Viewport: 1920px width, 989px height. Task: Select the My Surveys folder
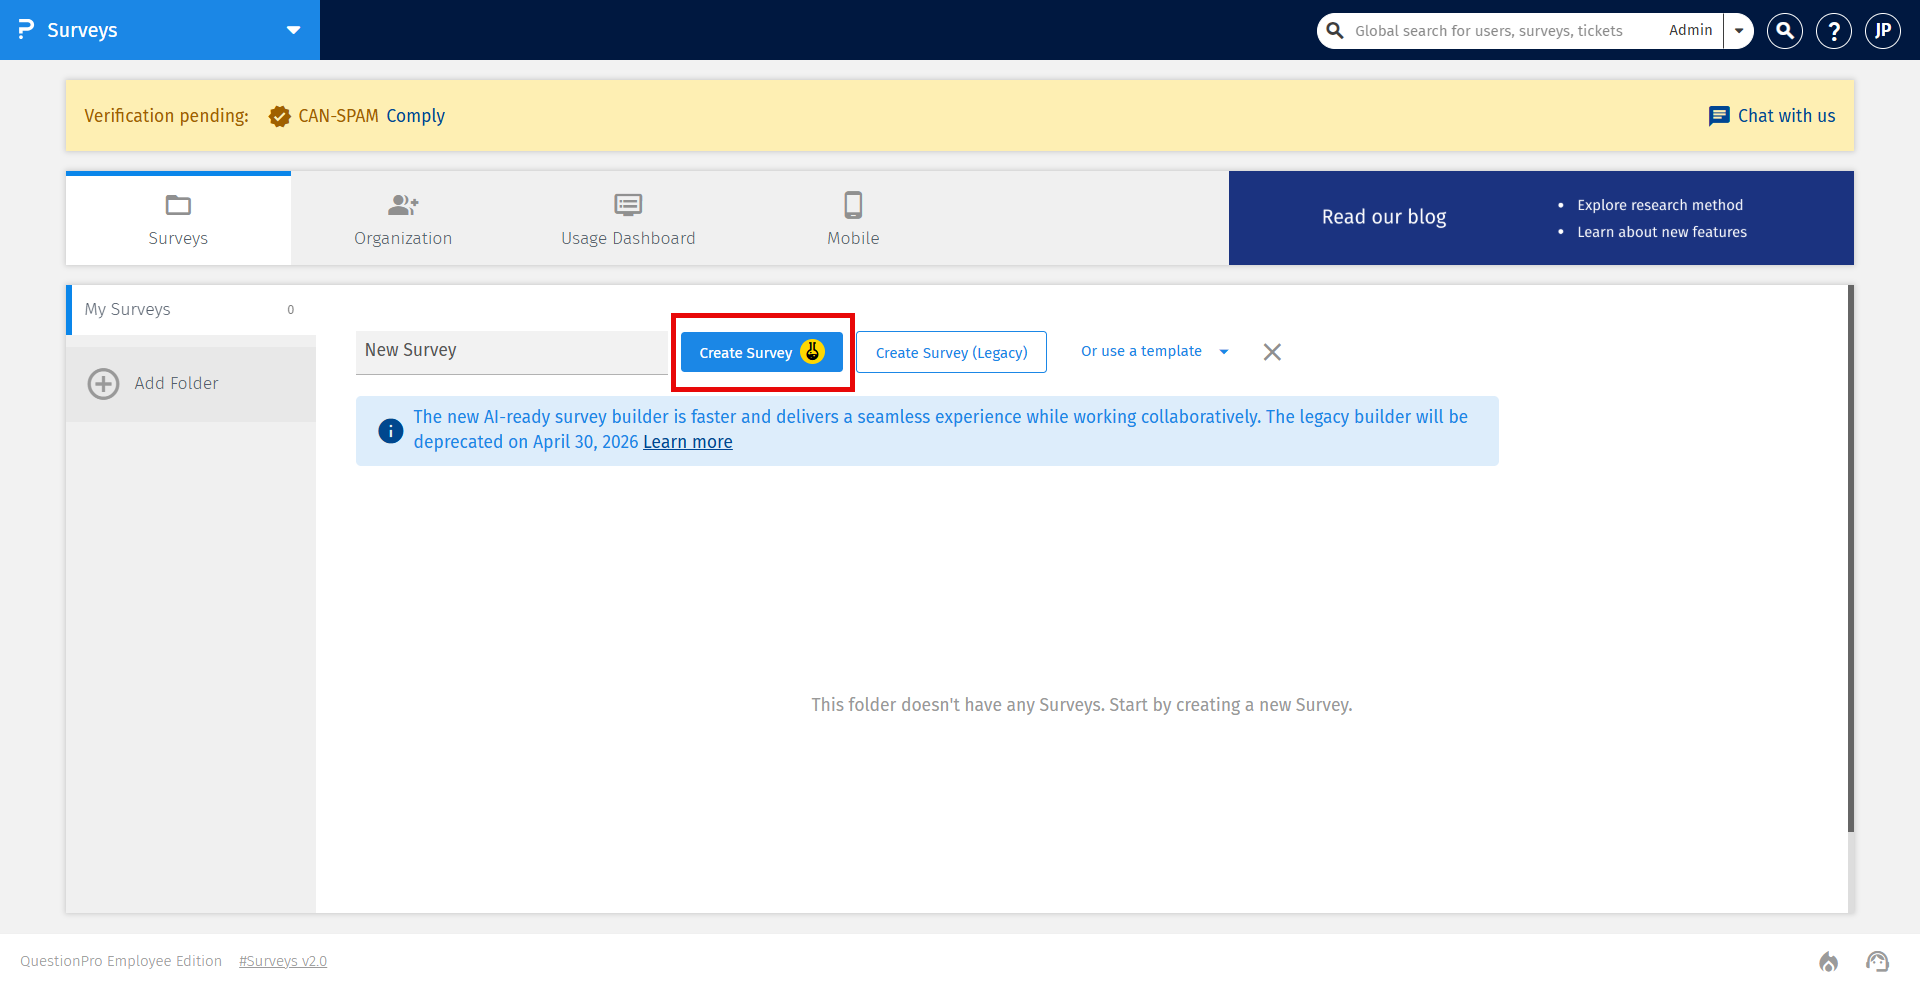pos(128,309)
